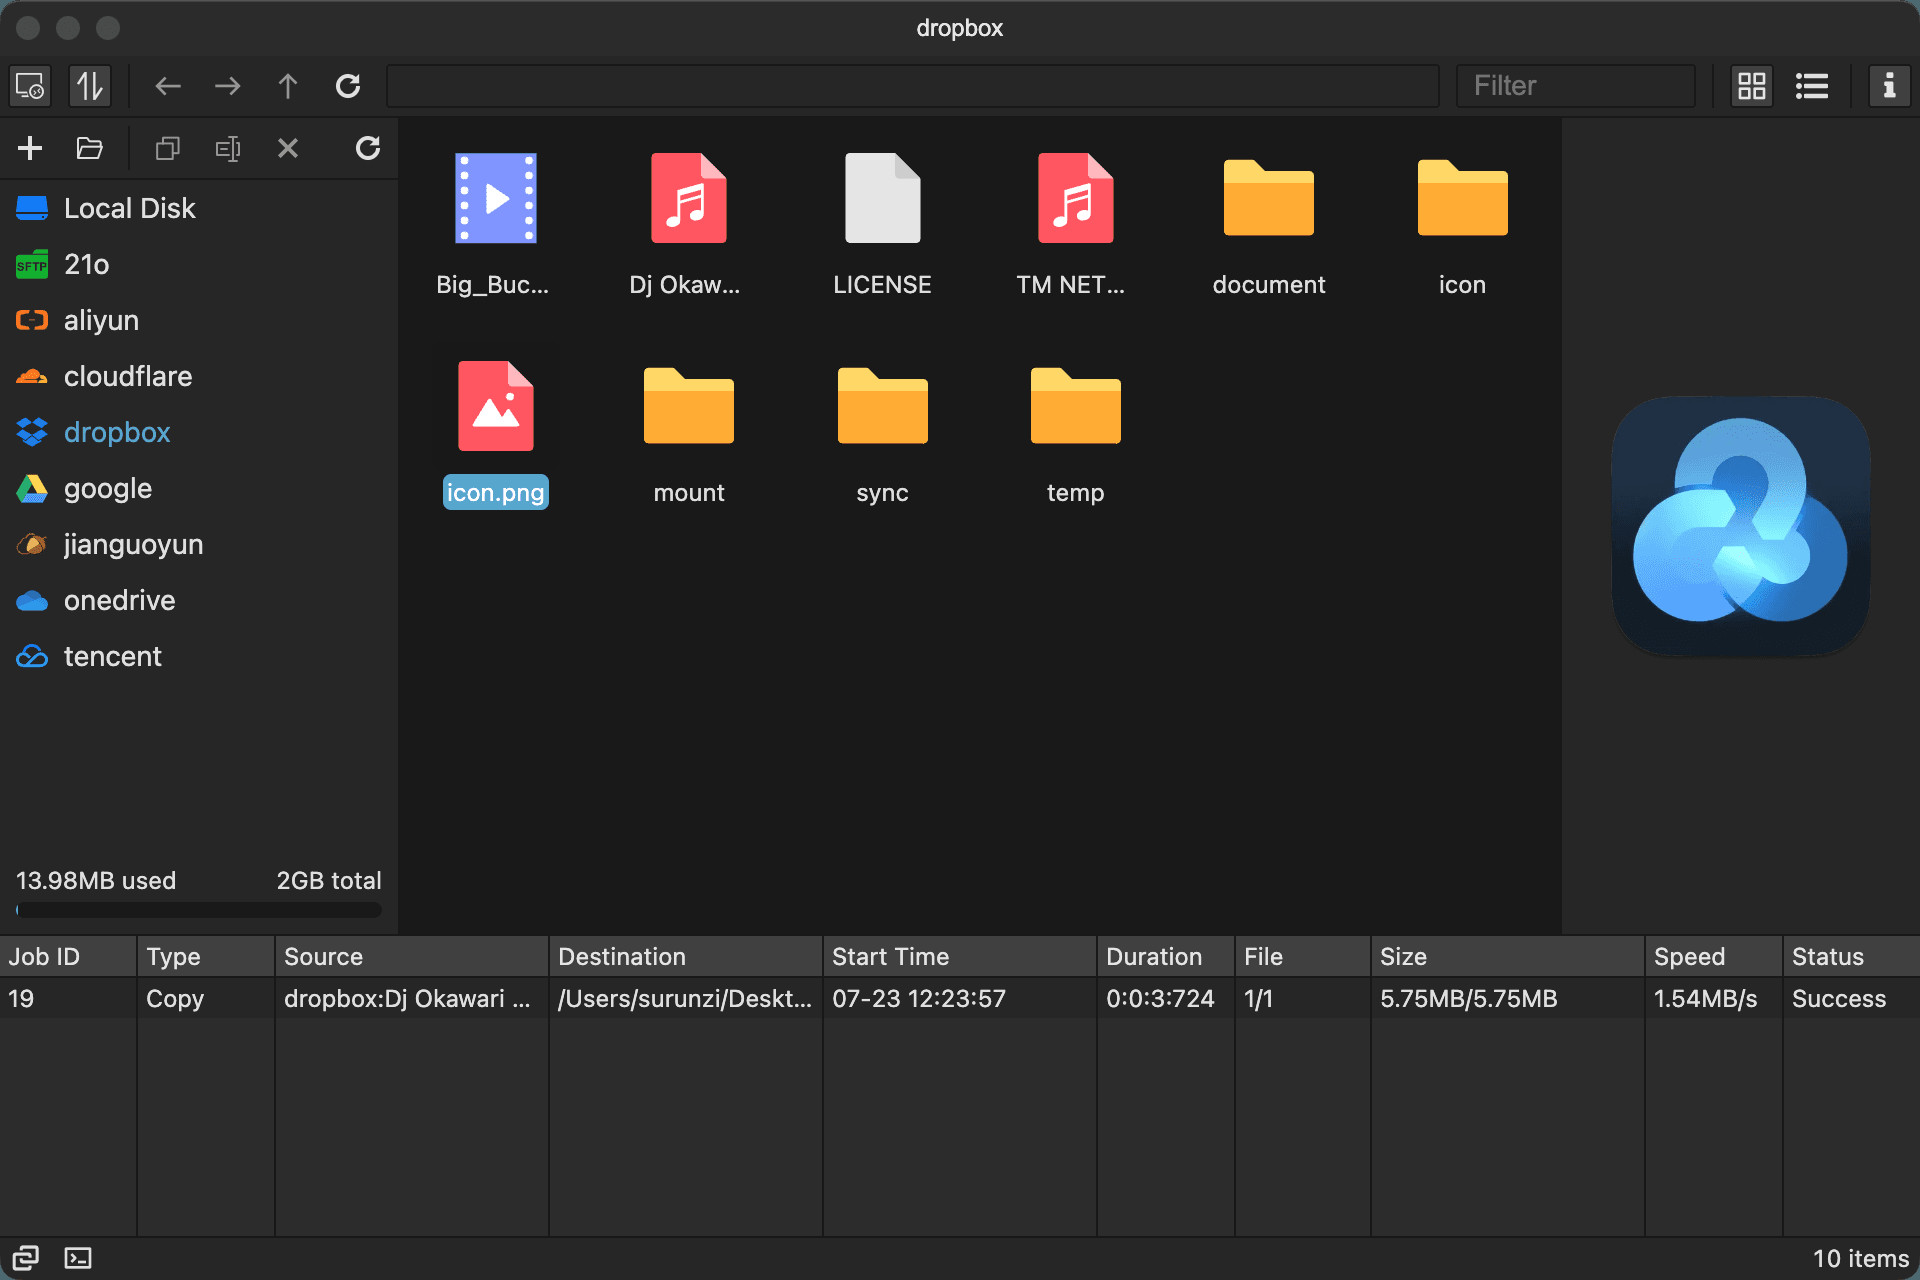Switch to list view
The image size is (1920, 1280).
pos(1812,86)
